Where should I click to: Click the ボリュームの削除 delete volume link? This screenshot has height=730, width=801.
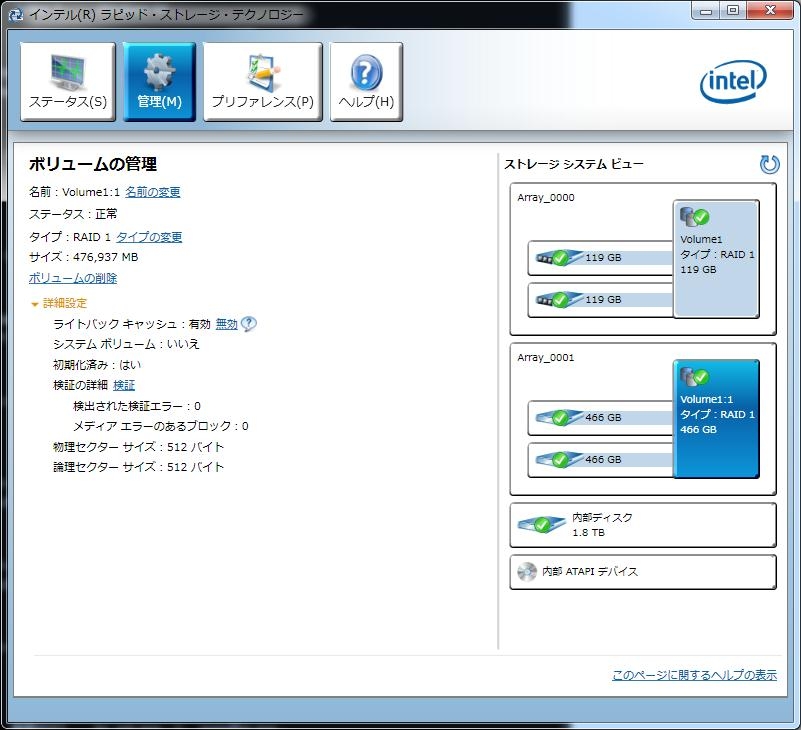click(x=73, y=278)
